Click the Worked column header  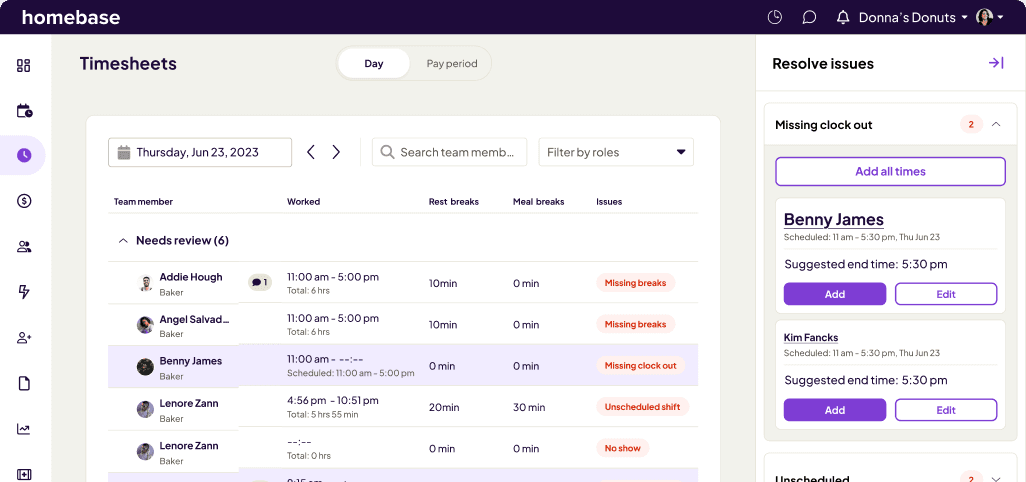pyautogui.click(x=303, y=201)
